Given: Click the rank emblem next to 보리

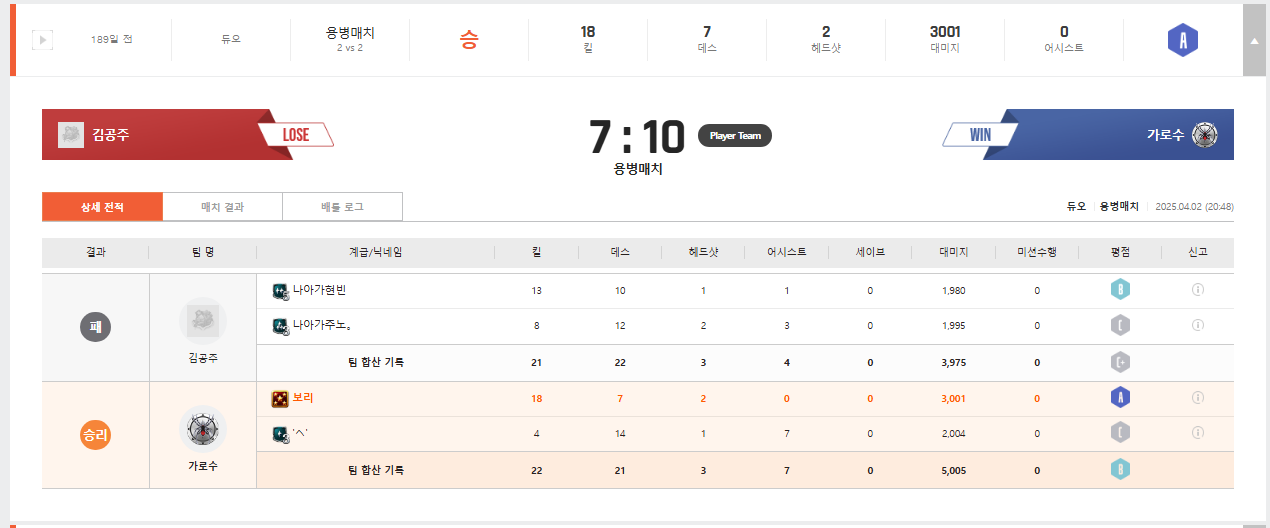Looking at the screenshot, I should tap(280, 399).
